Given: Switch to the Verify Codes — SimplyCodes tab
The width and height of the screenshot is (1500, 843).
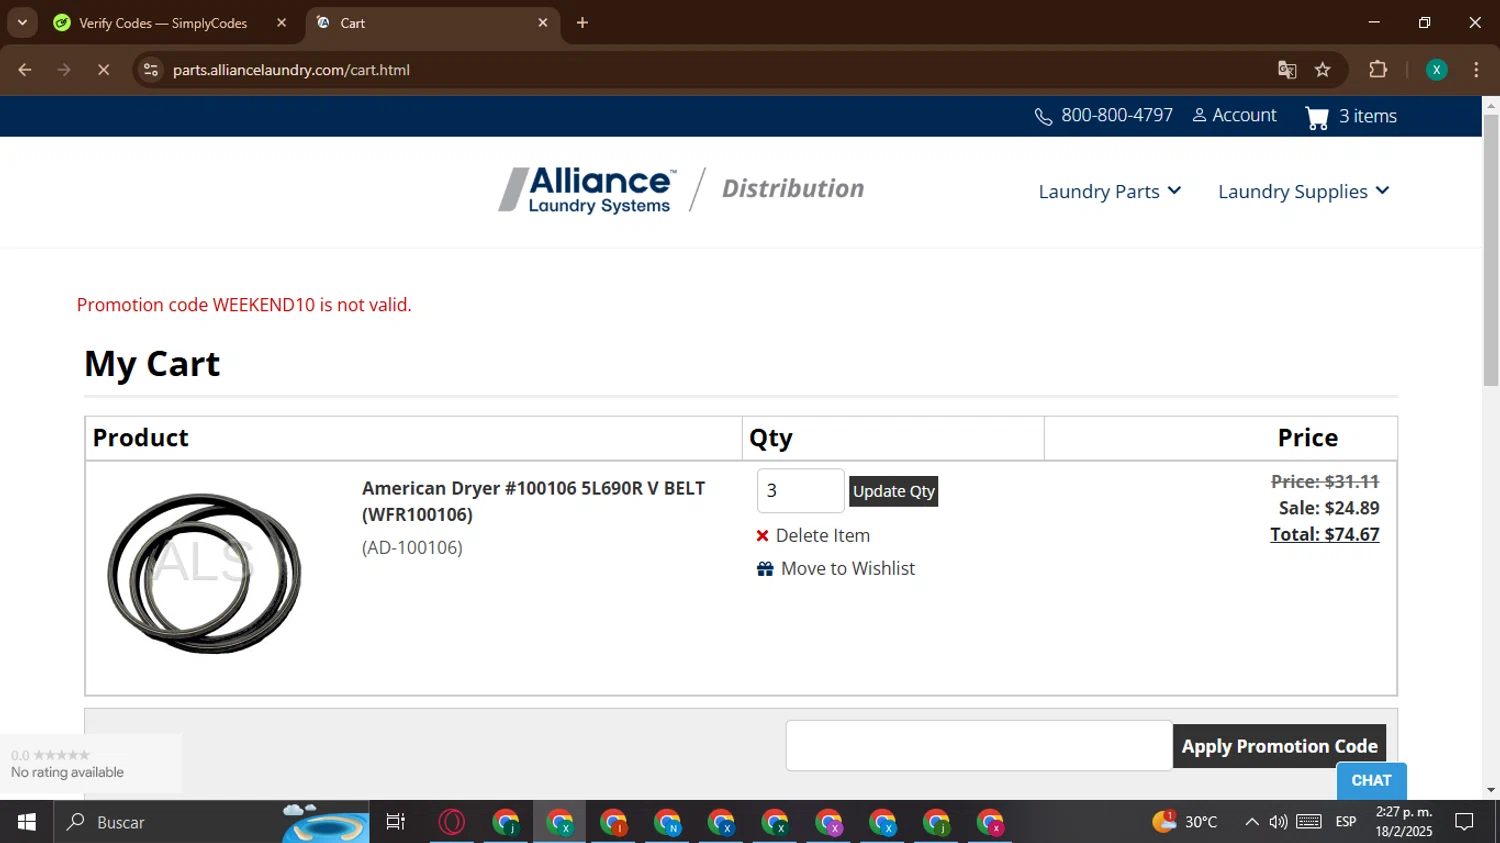Looking at the screenshot, I should (x=162, y=23).
